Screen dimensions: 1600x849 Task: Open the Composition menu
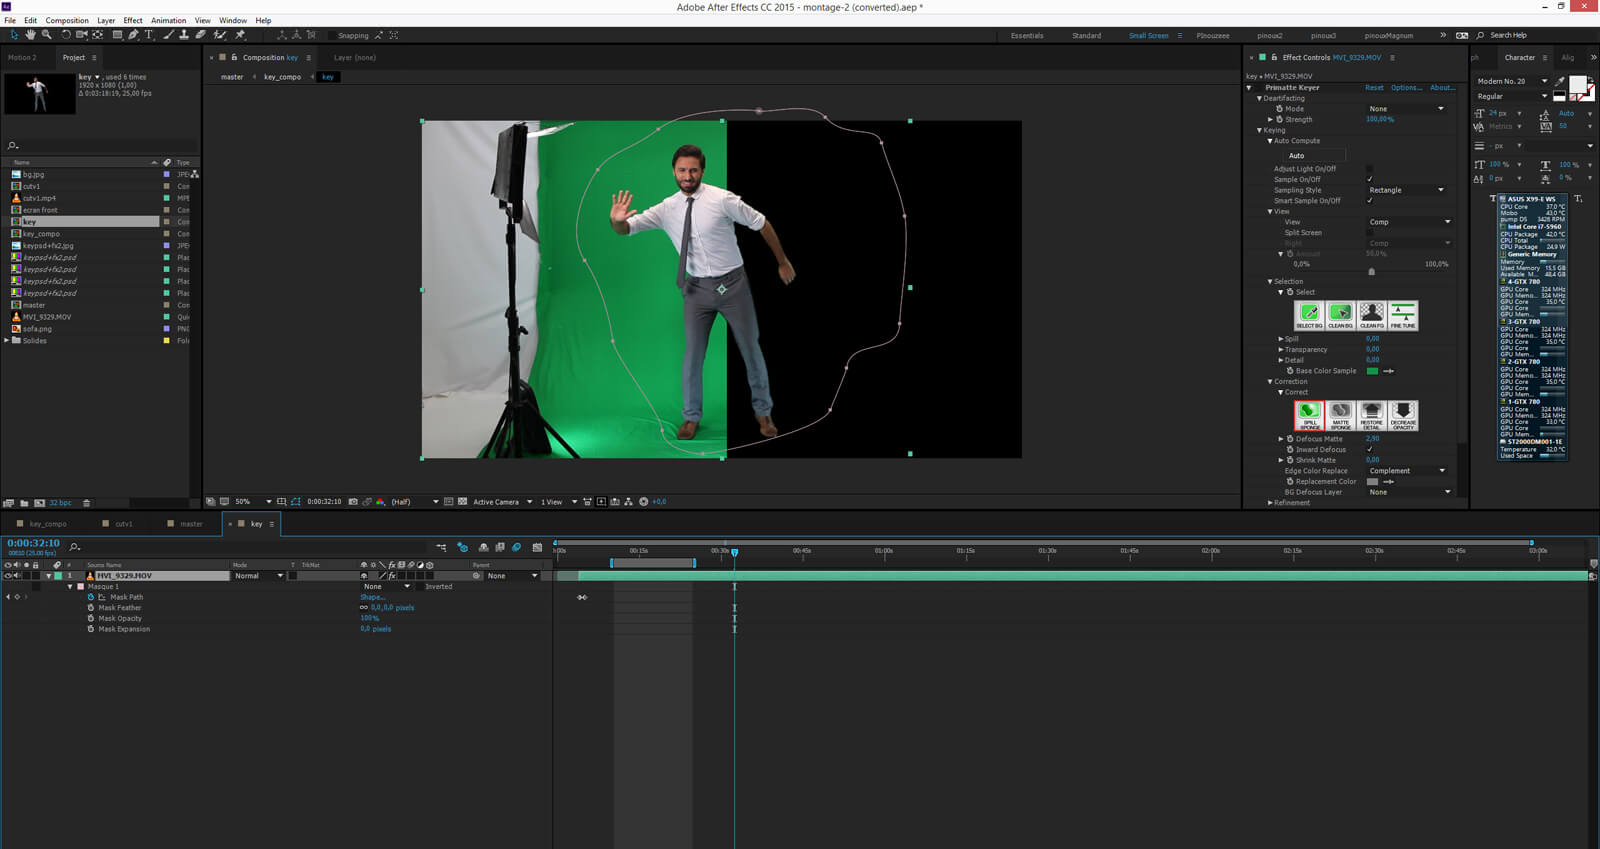coord(67,20)
